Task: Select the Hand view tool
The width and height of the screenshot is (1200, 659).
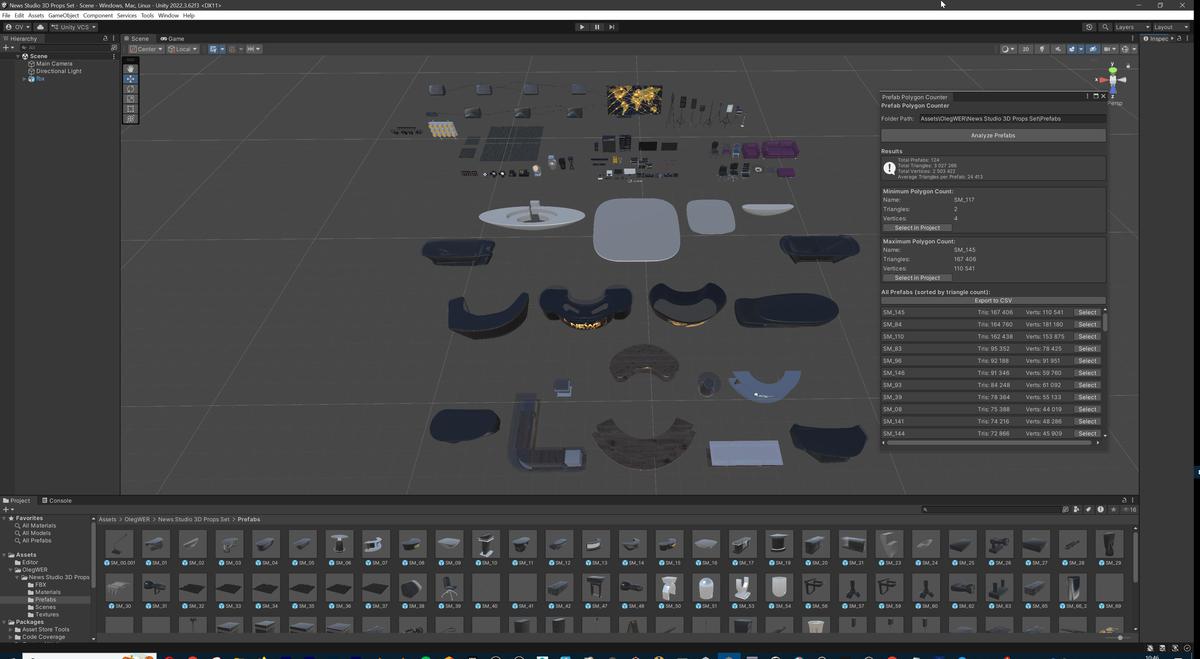Action: click(131, 69)
